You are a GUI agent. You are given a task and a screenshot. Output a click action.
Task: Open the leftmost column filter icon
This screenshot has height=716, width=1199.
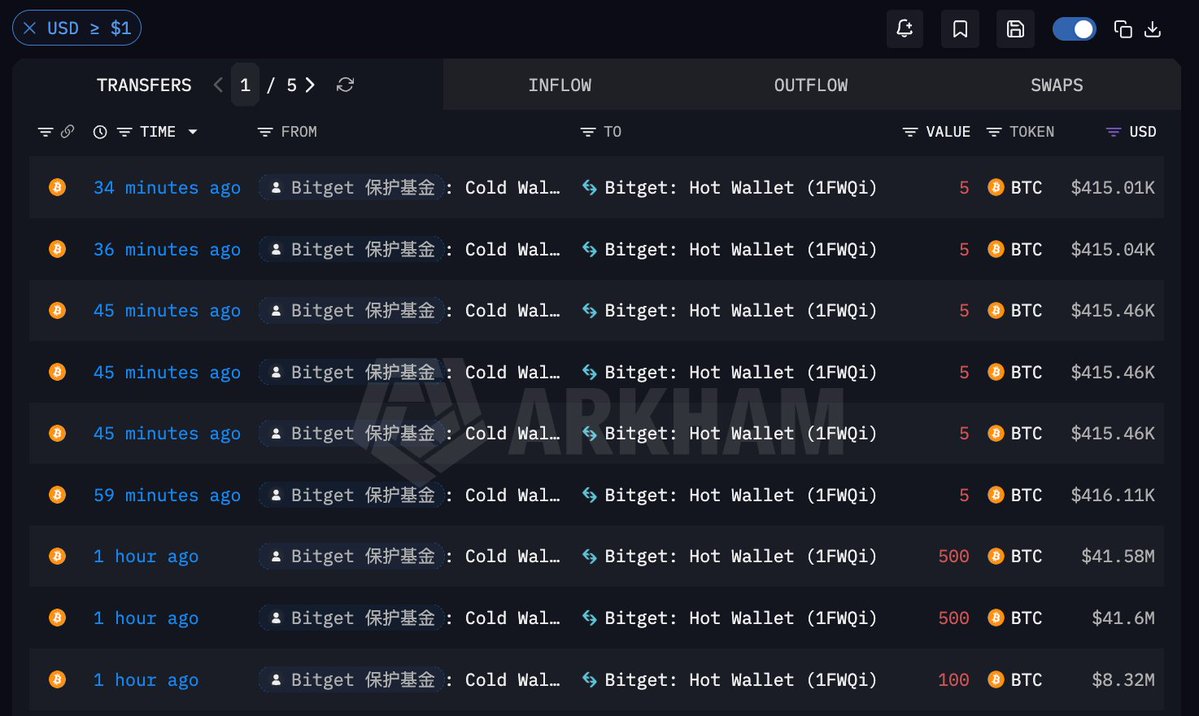(46, 132)
